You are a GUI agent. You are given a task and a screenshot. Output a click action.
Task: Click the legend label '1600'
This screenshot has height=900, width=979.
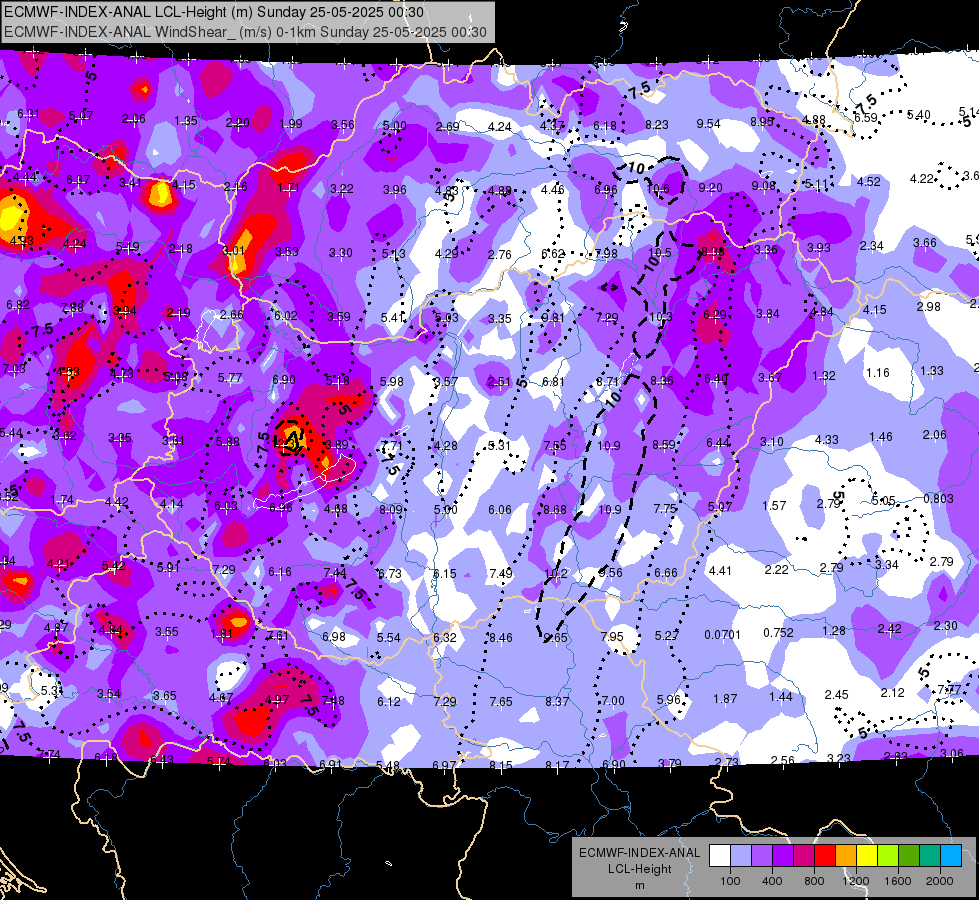click(x=898, y=881)
